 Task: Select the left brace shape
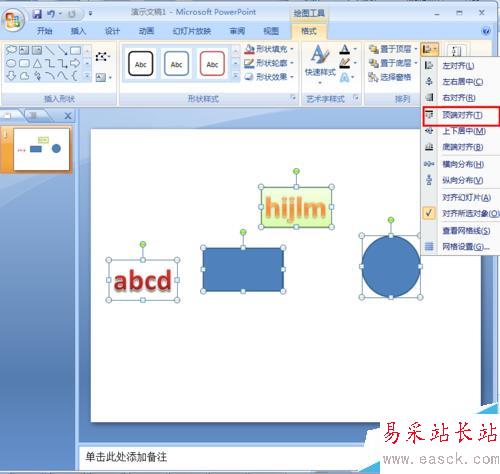click(75, 76)
